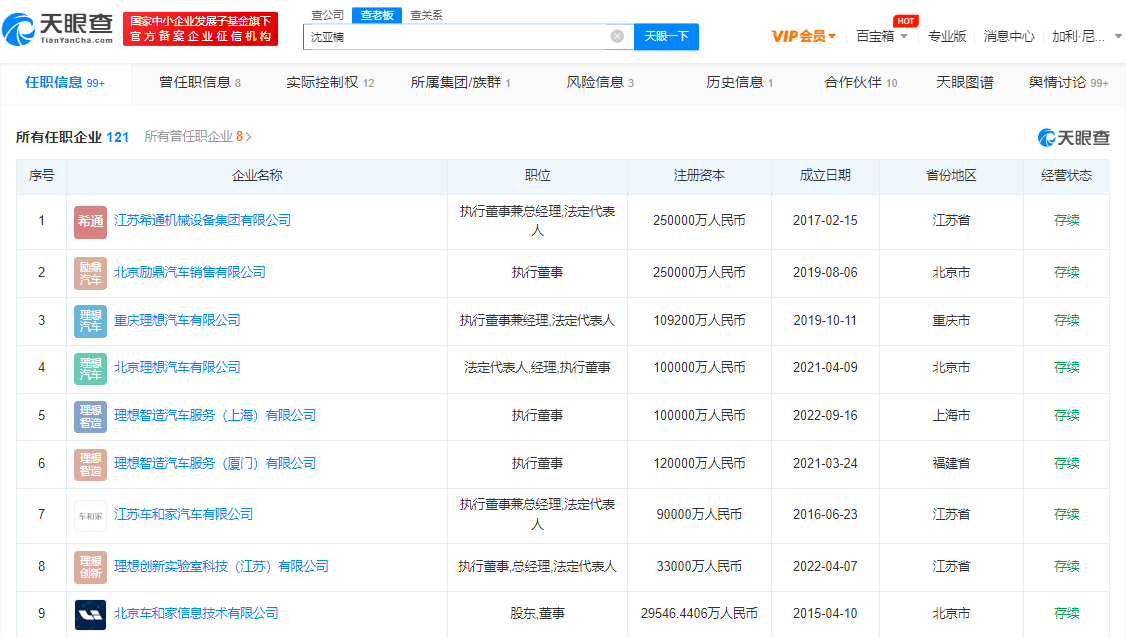
Task: Select date cell 2022-09-16
Action: click(x=825, y=415)
